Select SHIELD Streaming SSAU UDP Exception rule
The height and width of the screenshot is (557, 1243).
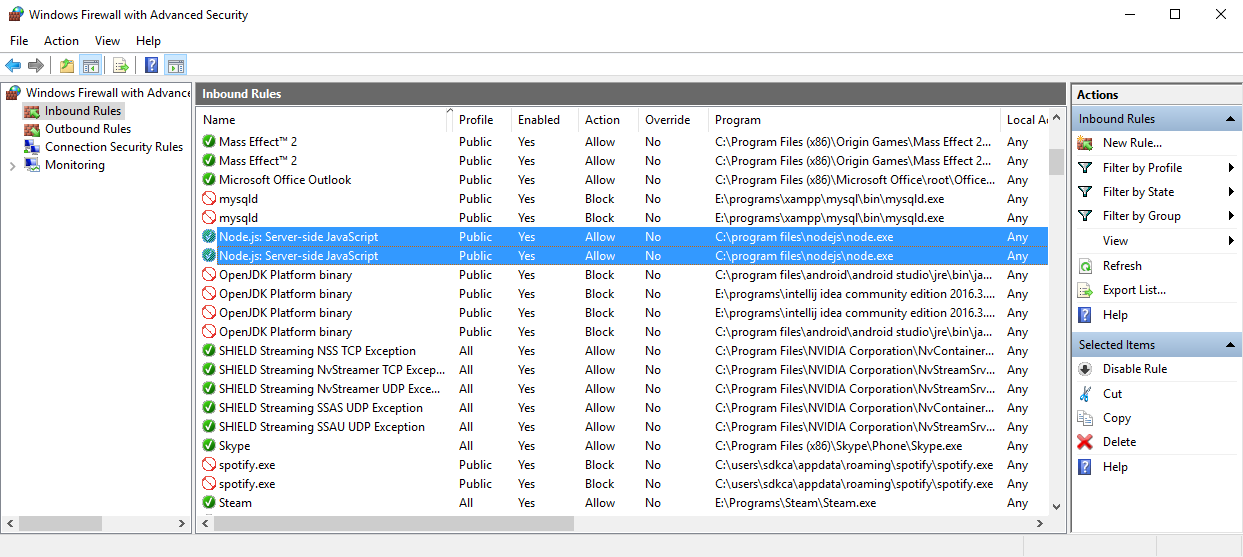pyautogui.click(x=322, y=427)
